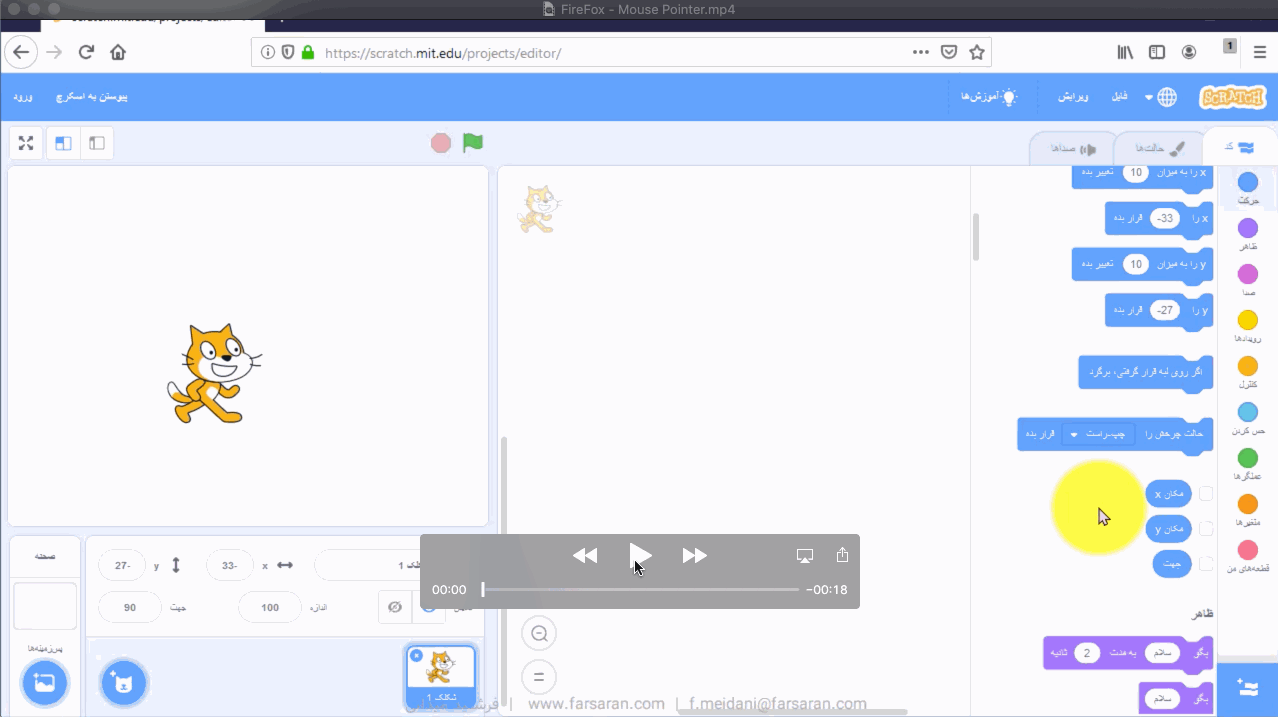Open the Firefox library icon
This screenshot has height=717, width=1278.
pyautogui.click(x=1125, y=52)
